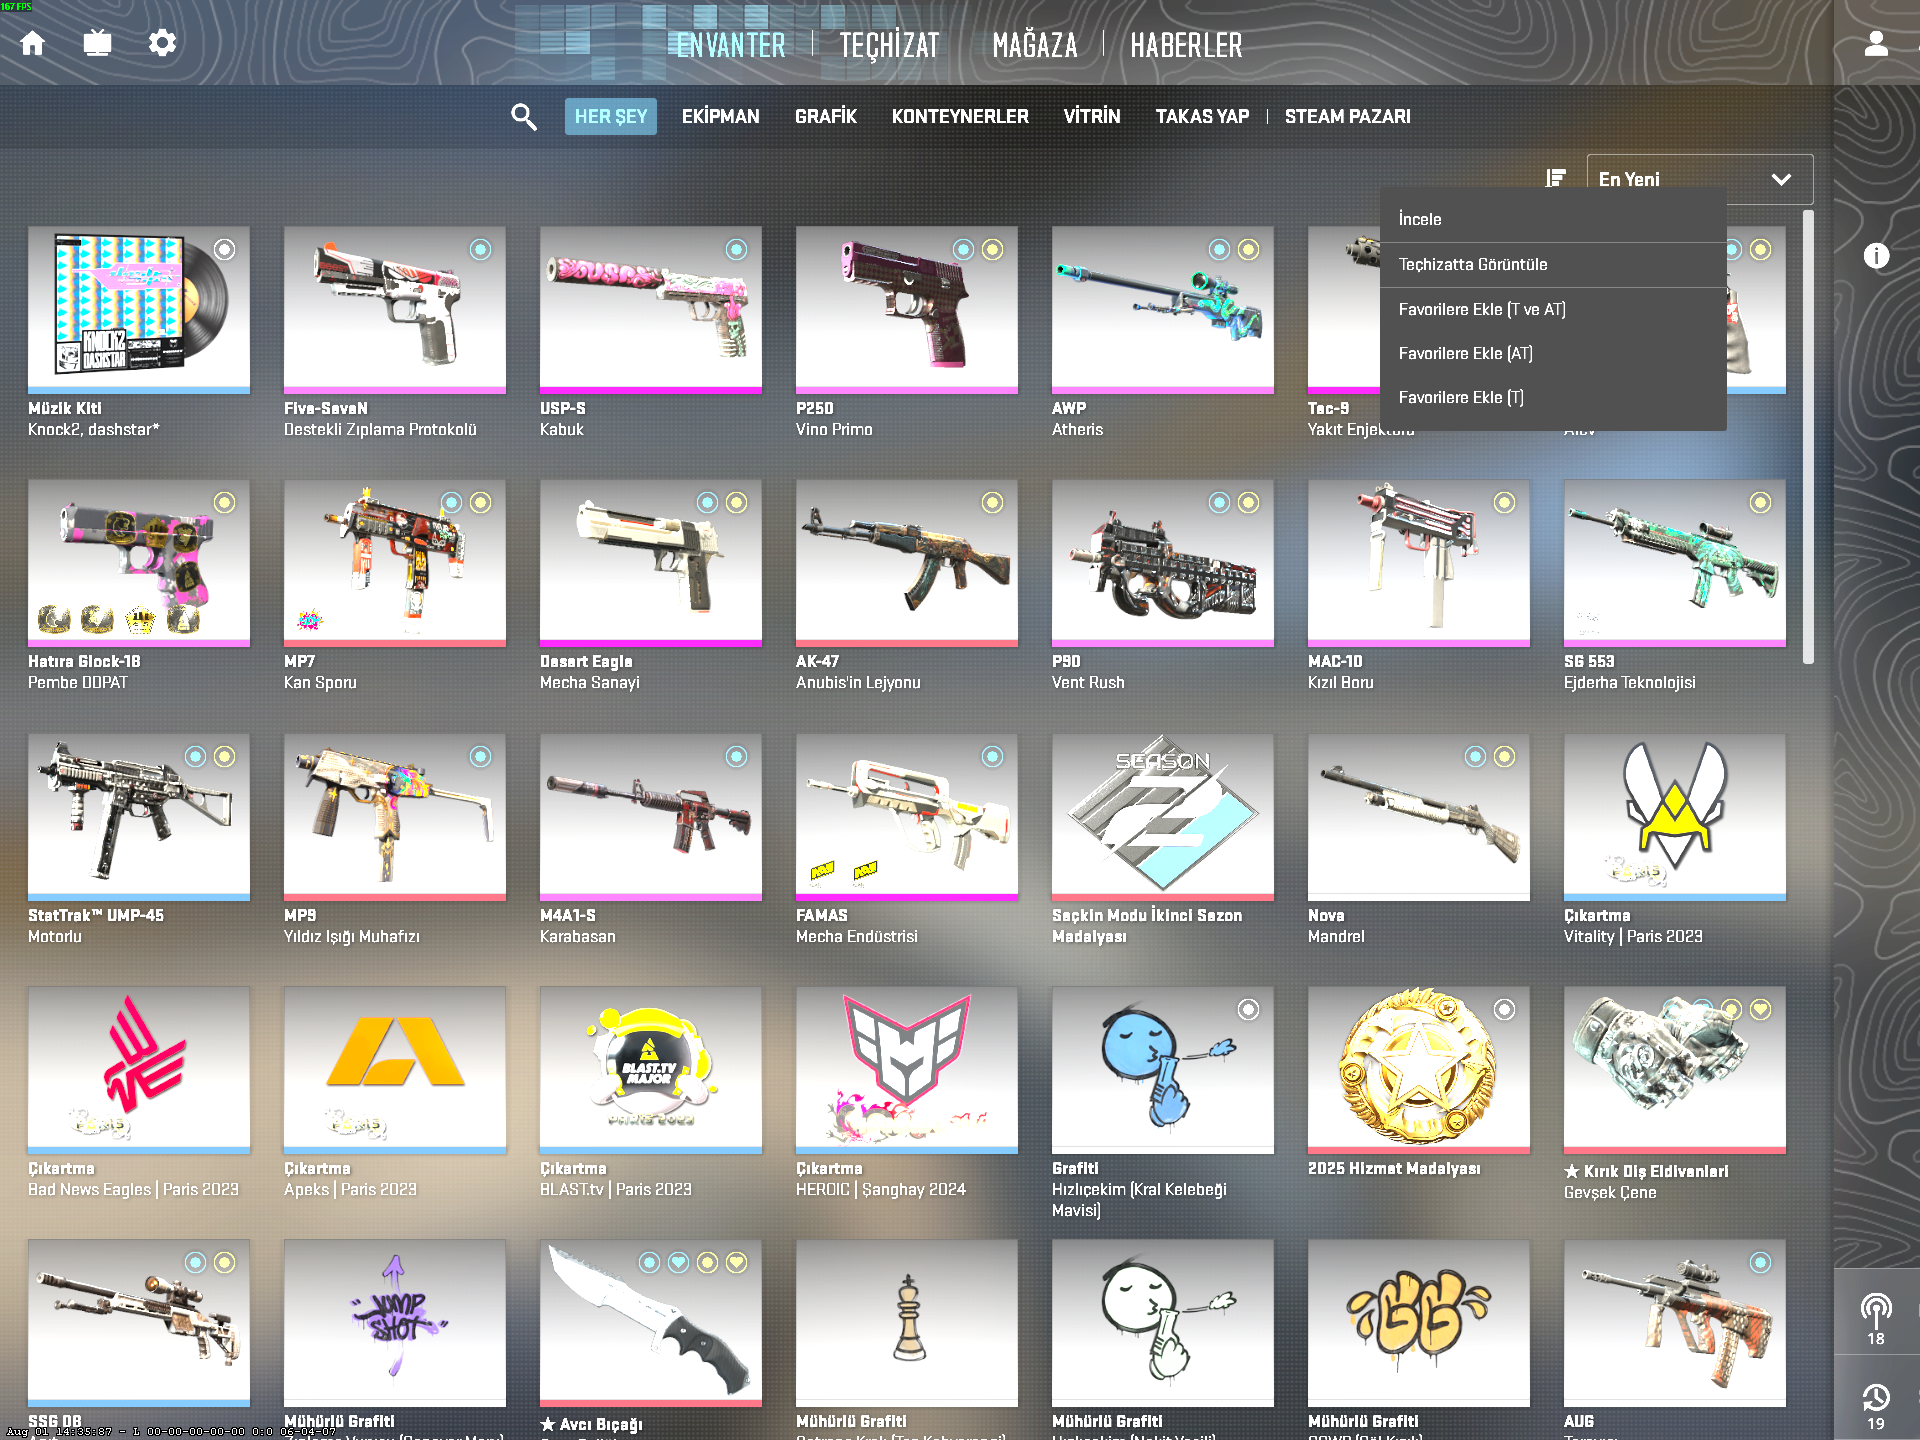Choose Favorilere Ekle (T) entry
This screenshot has height=1440, width=1920.
[x=1553, y=397]
